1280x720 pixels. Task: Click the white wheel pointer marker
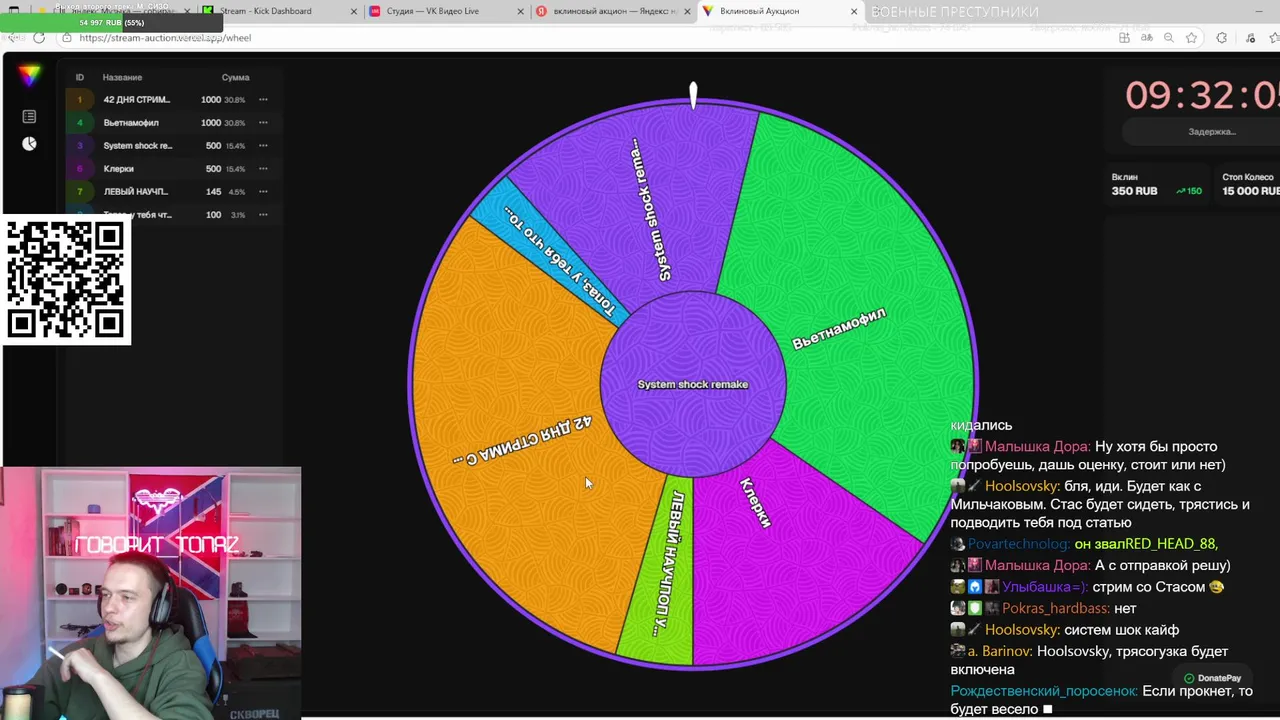click(693, 95)
